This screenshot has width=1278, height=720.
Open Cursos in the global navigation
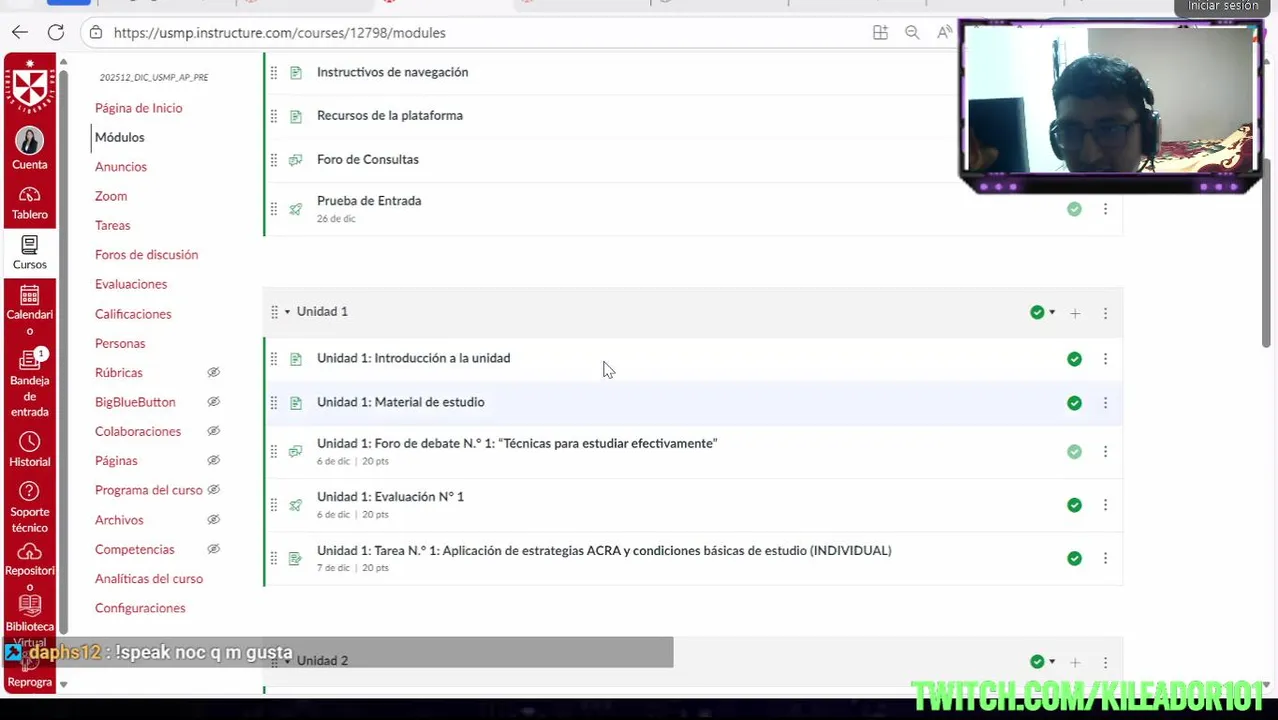[x=30, y=253]
